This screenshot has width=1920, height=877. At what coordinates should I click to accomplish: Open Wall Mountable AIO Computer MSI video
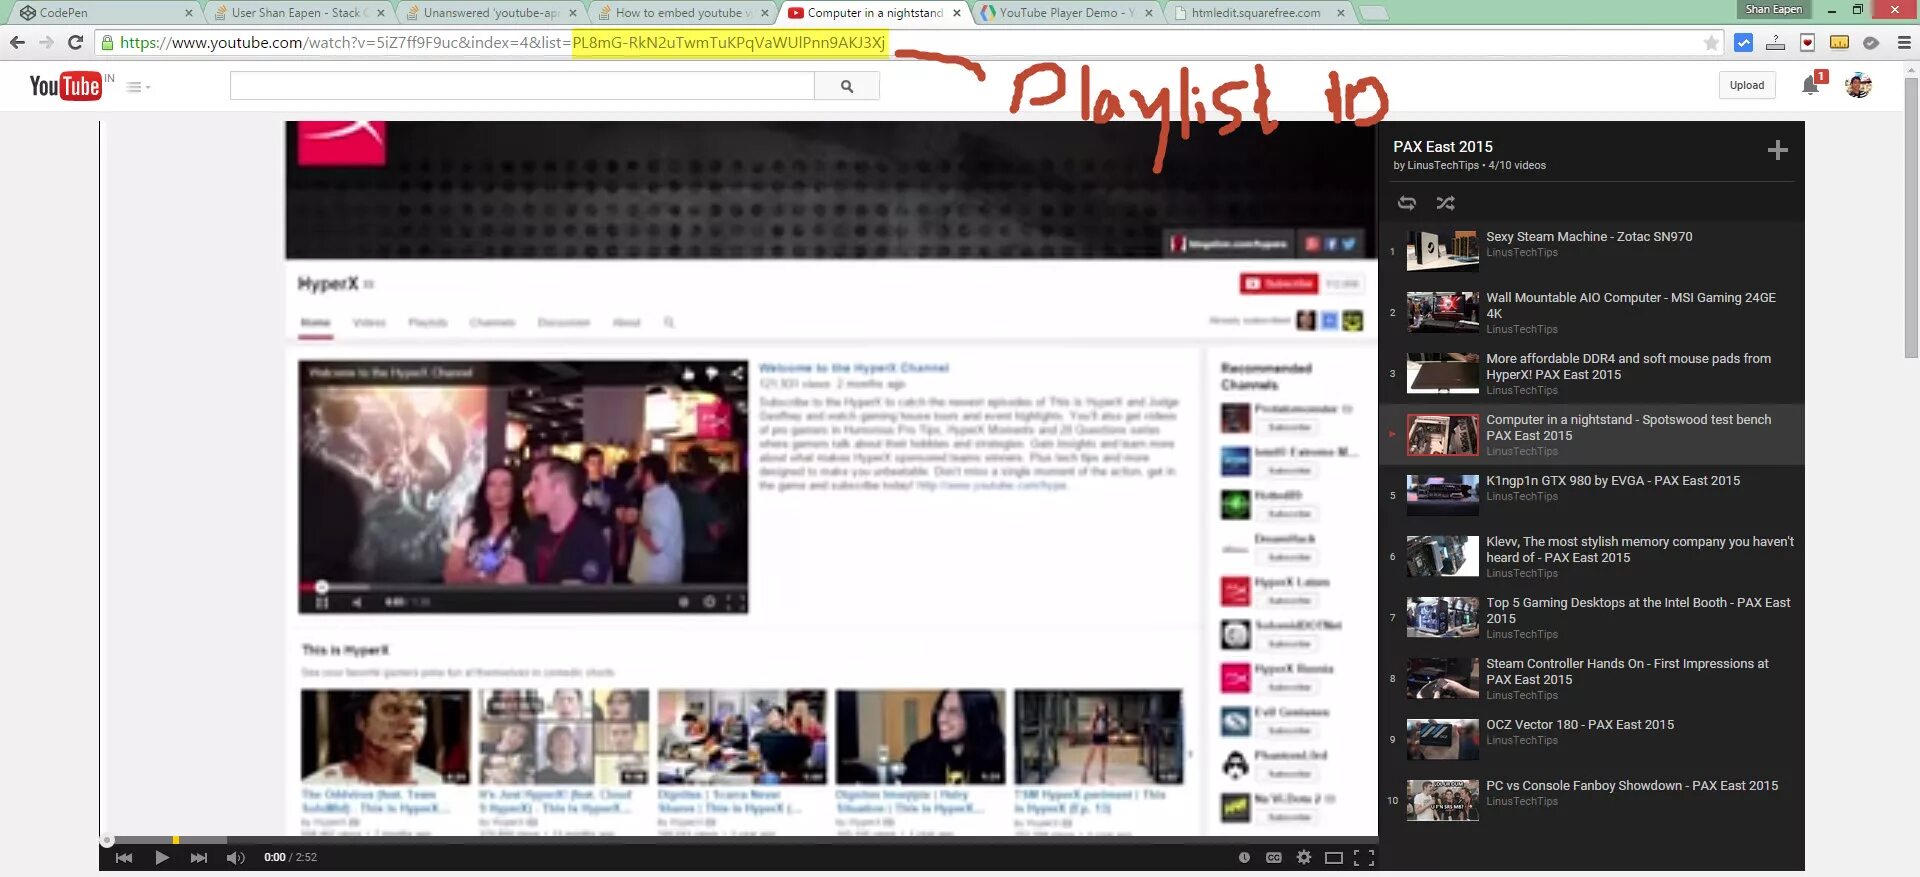pyautogui.click(x=1631, y=305)
